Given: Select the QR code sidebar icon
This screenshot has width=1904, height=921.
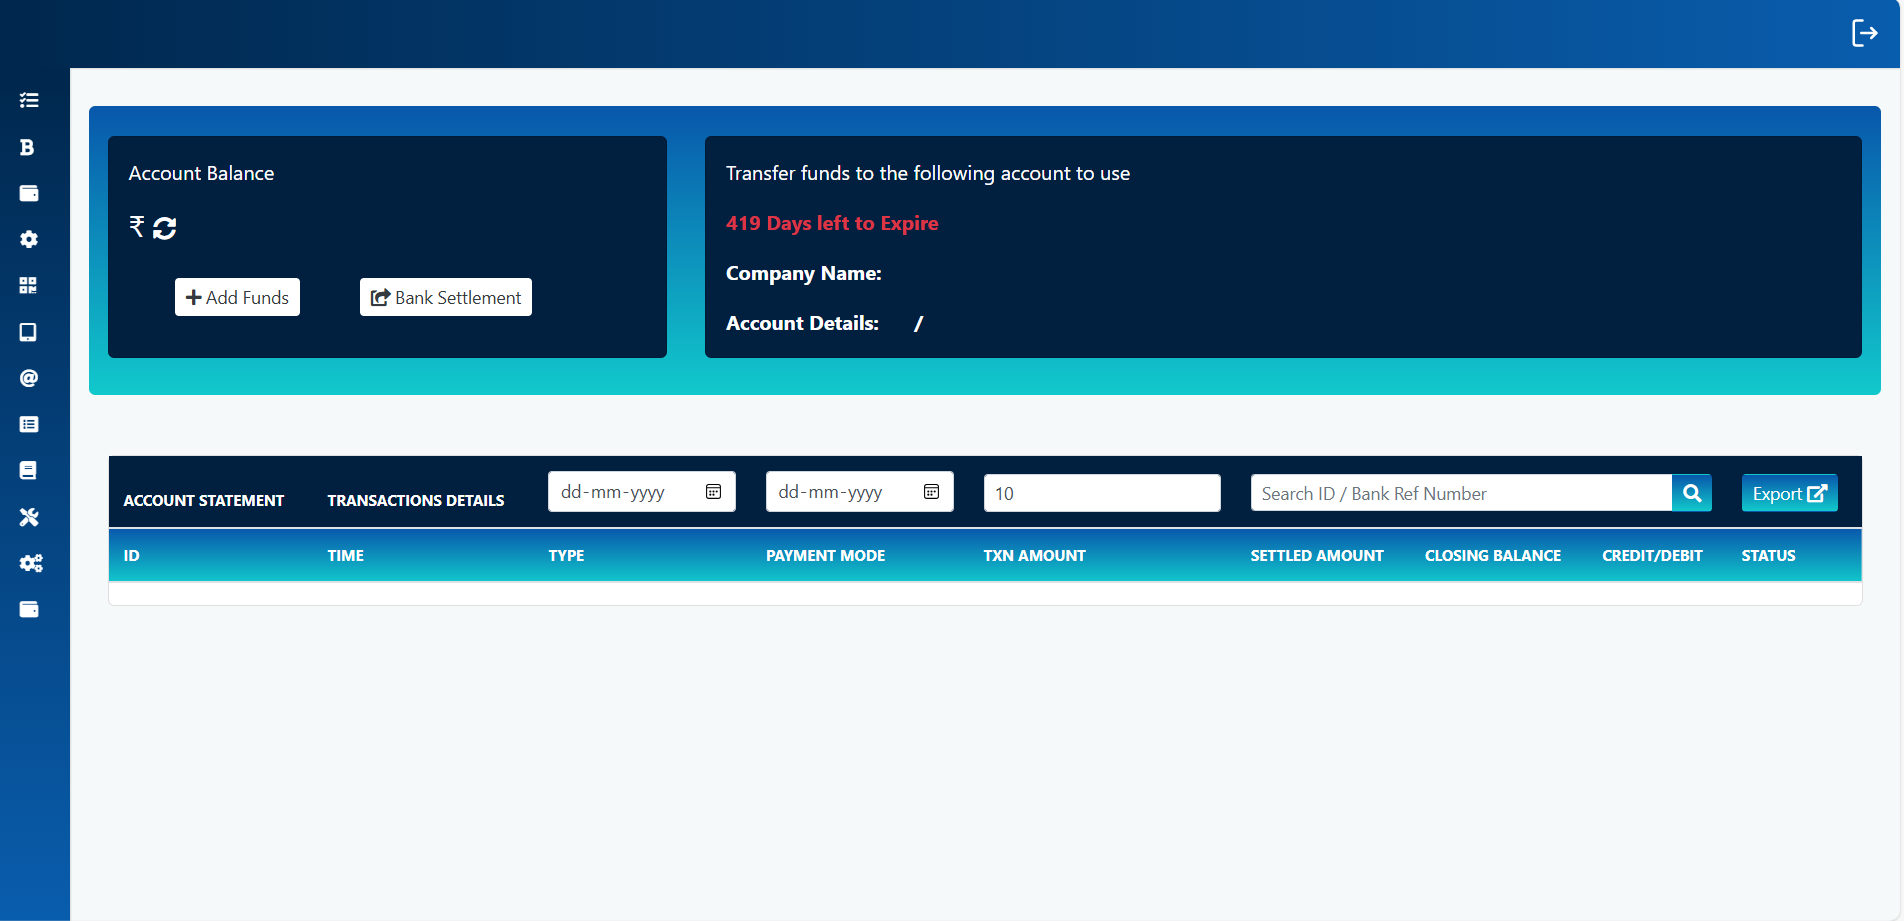Looking at the screenshot, I should point(29,286).
